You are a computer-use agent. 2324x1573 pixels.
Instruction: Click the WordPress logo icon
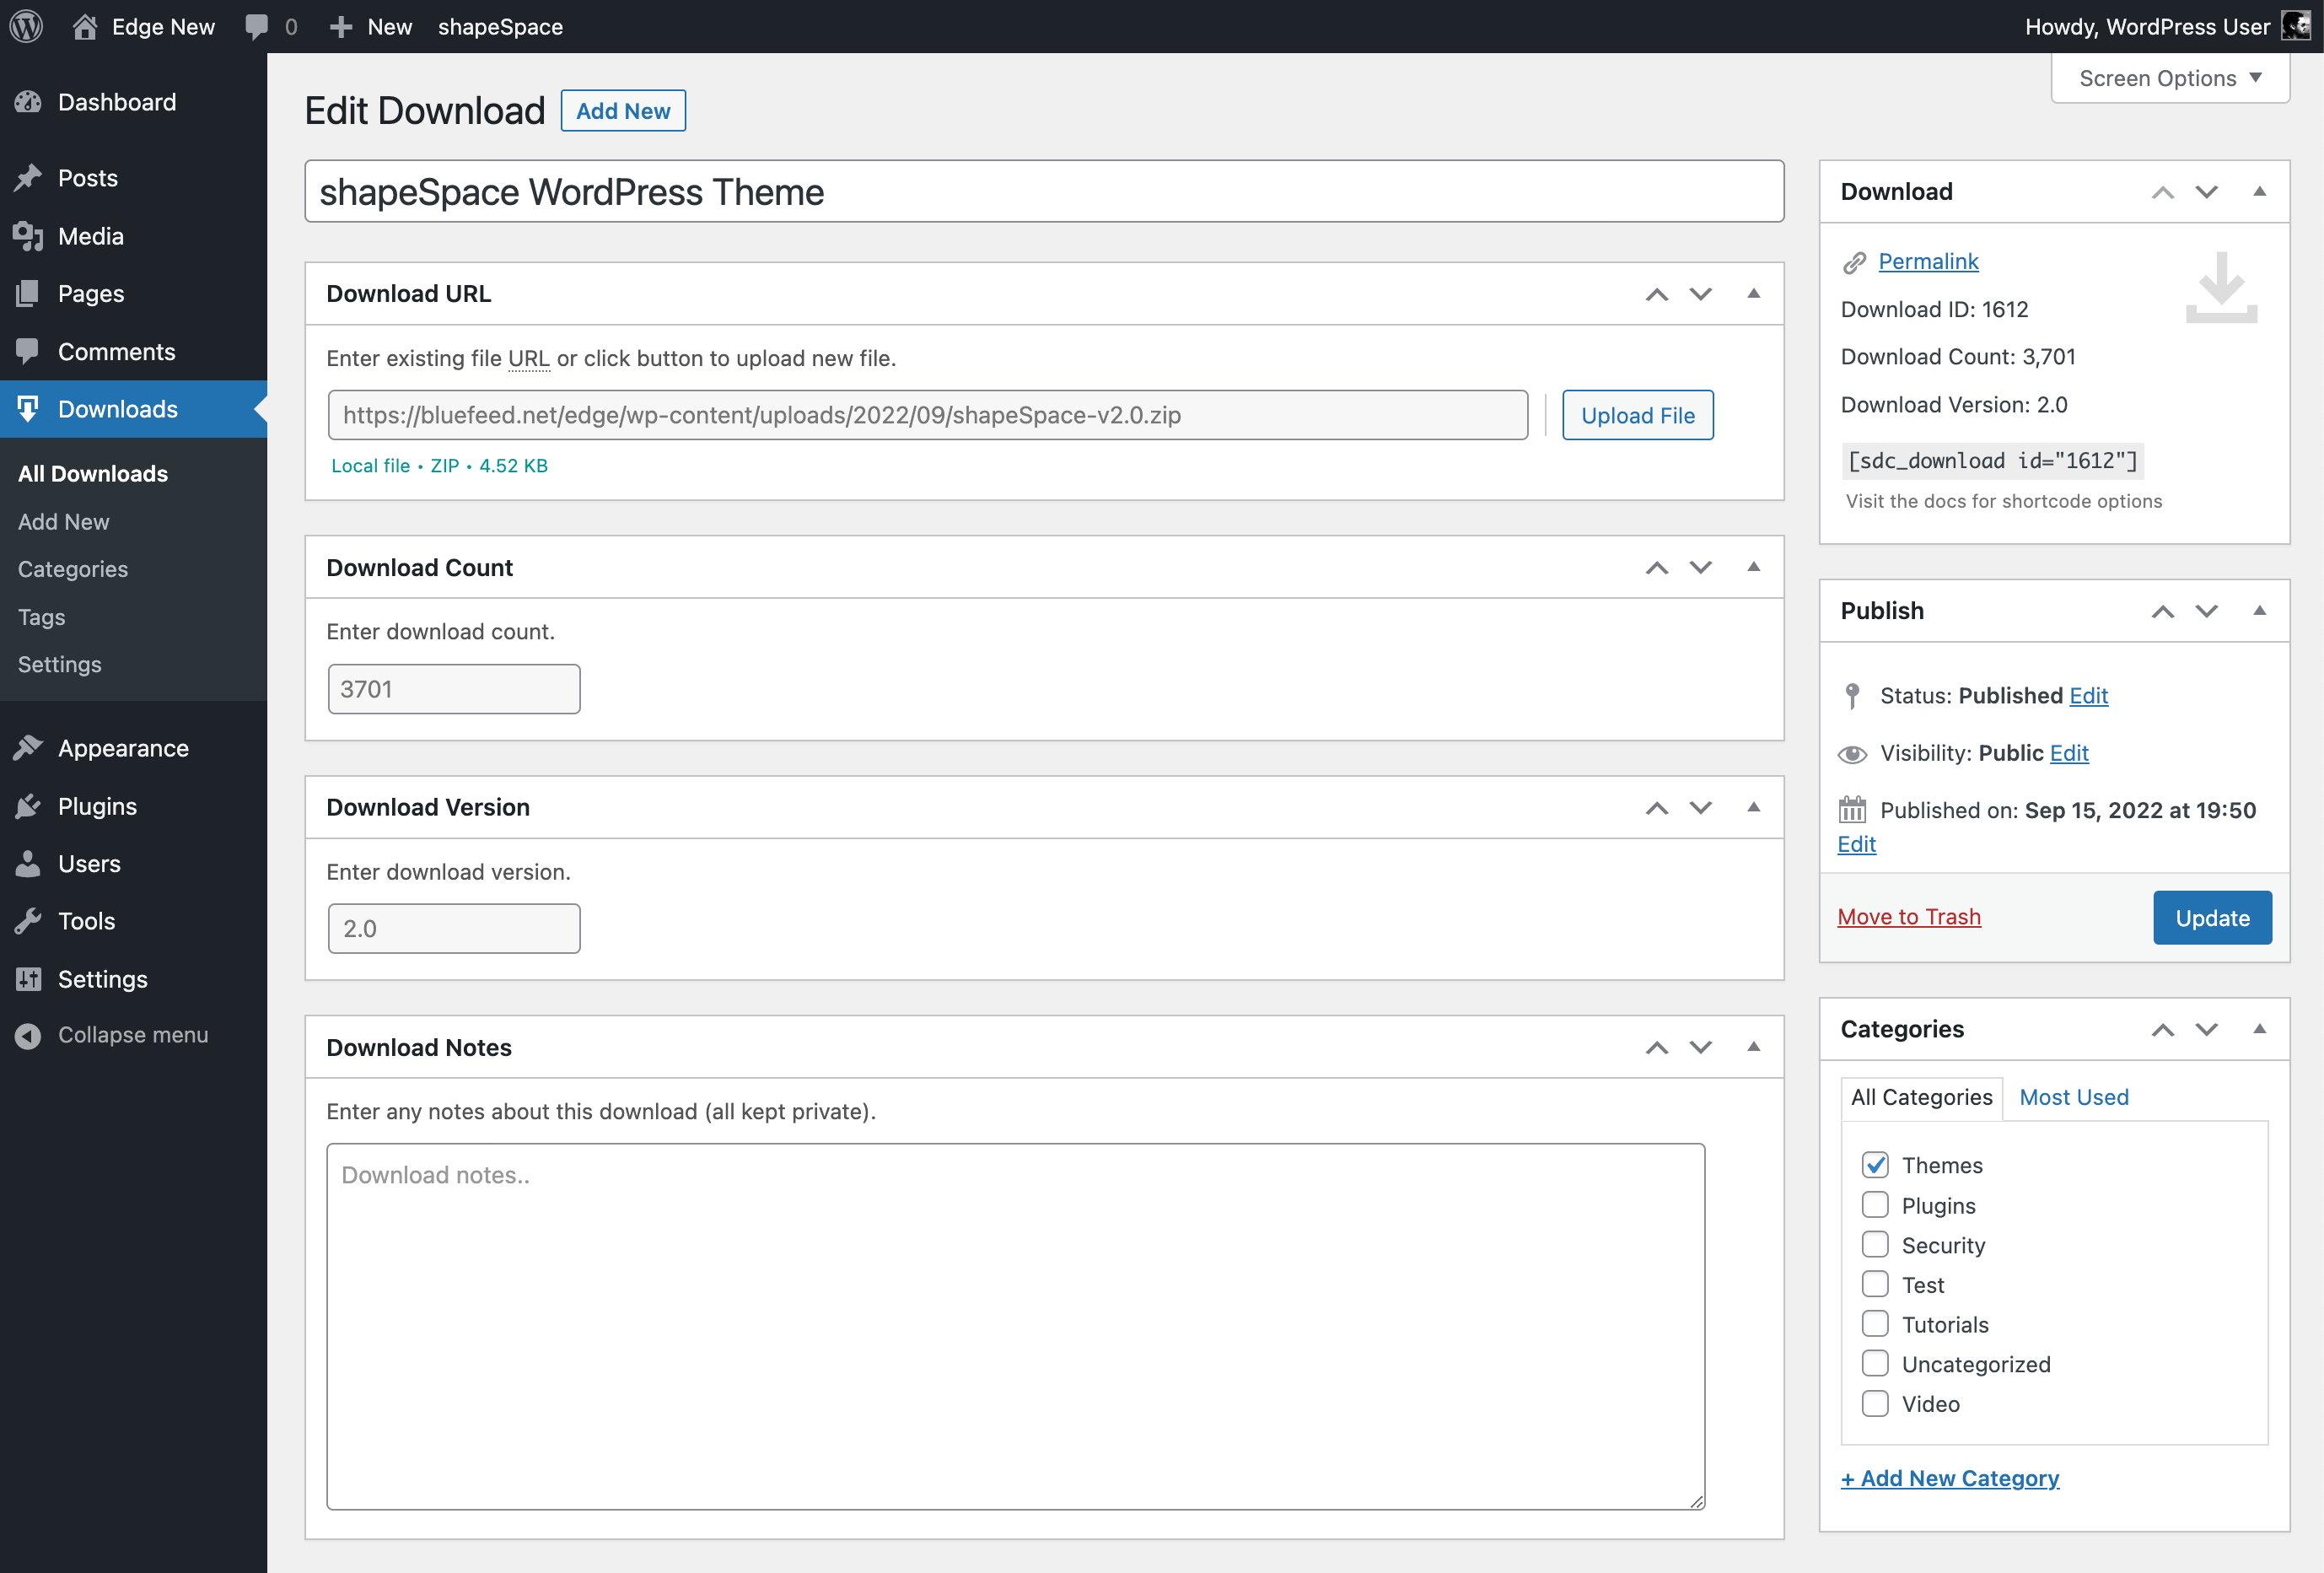[26, 26]
